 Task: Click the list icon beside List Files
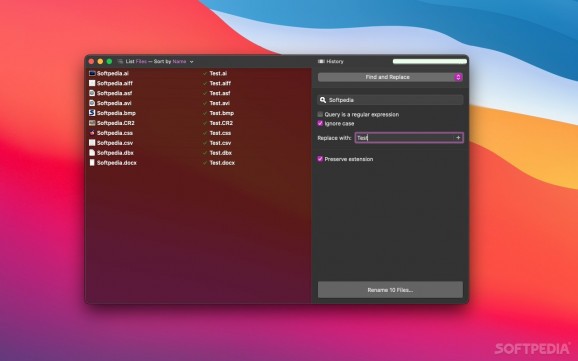(x=120, y=62)
